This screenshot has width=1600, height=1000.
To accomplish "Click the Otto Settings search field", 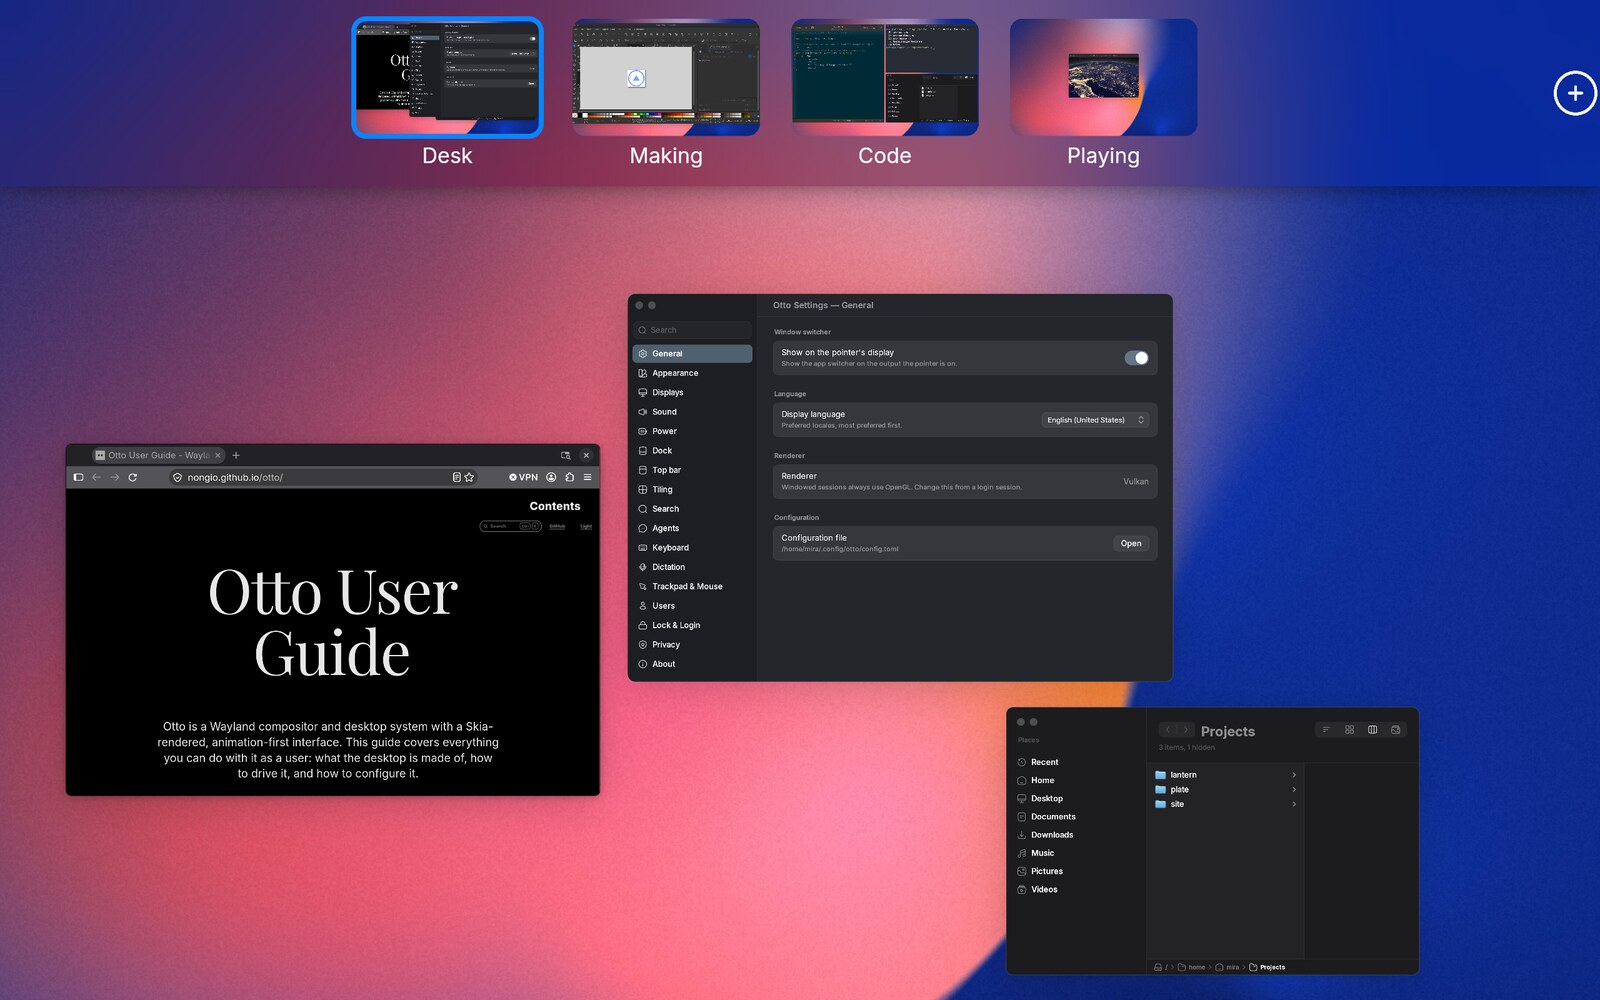I will pyautogui.click(x=692, y=330).
